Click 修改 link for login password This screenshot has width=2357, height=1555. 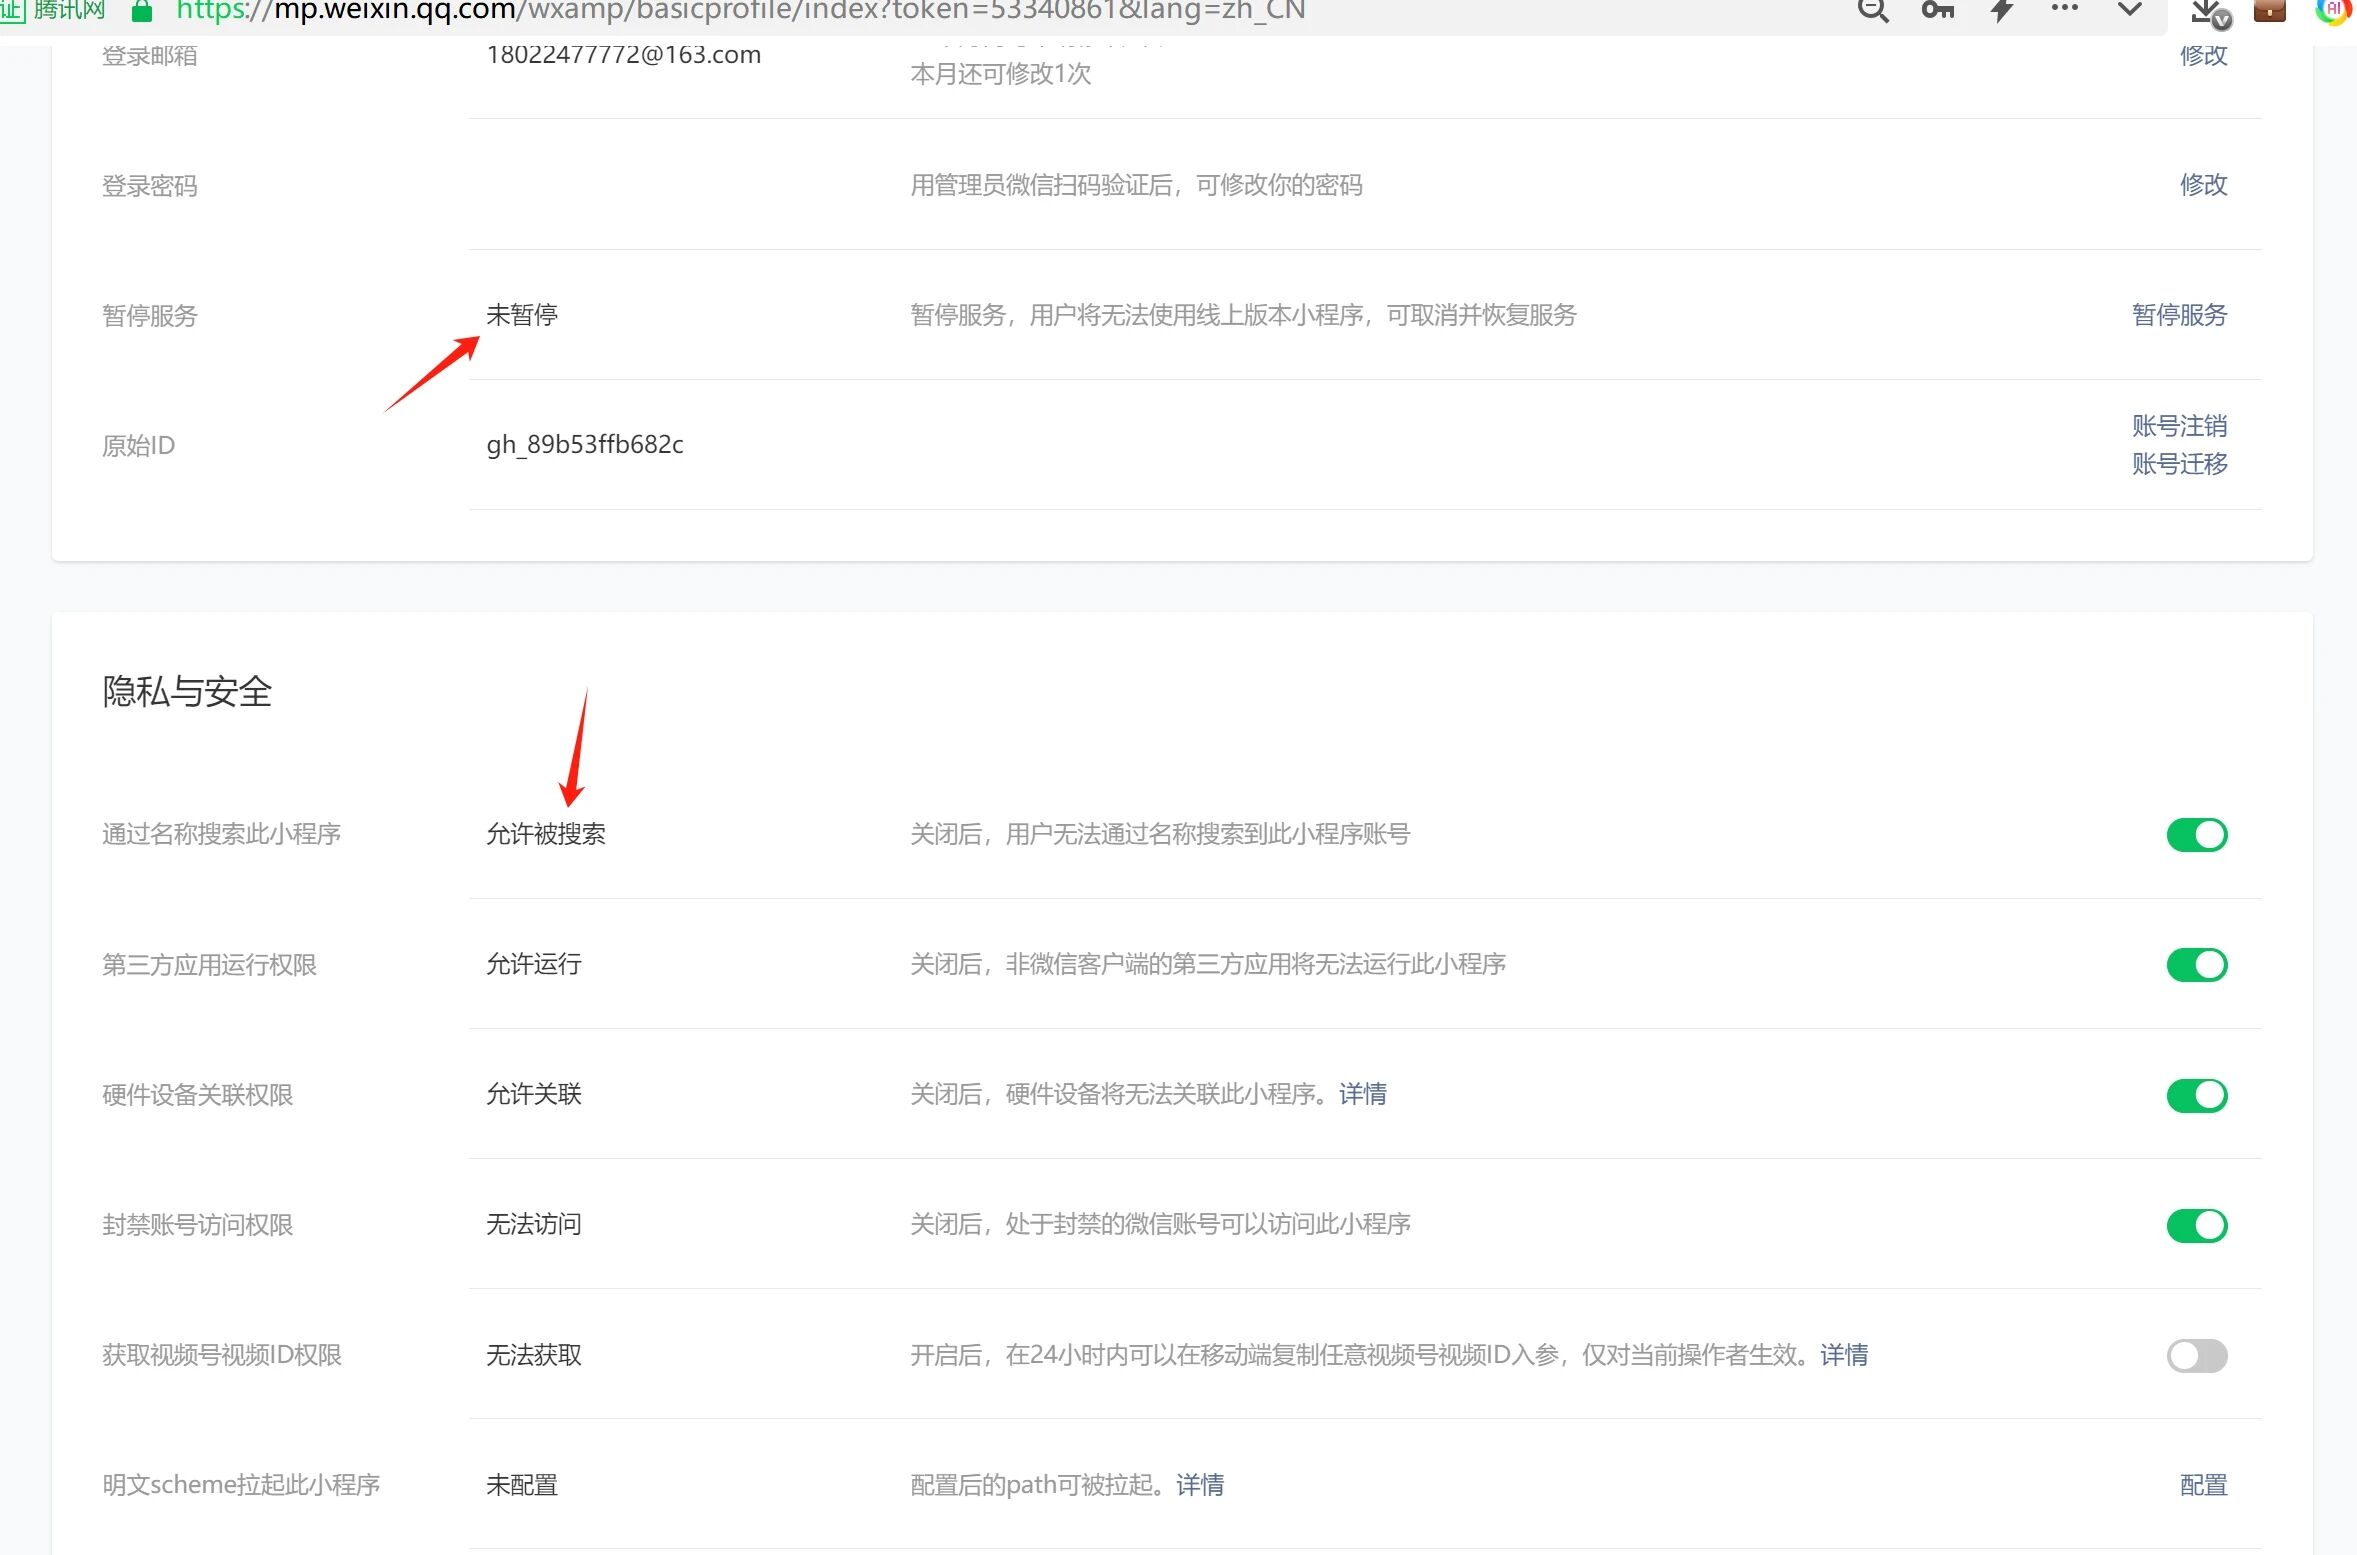click(2203, 185)
